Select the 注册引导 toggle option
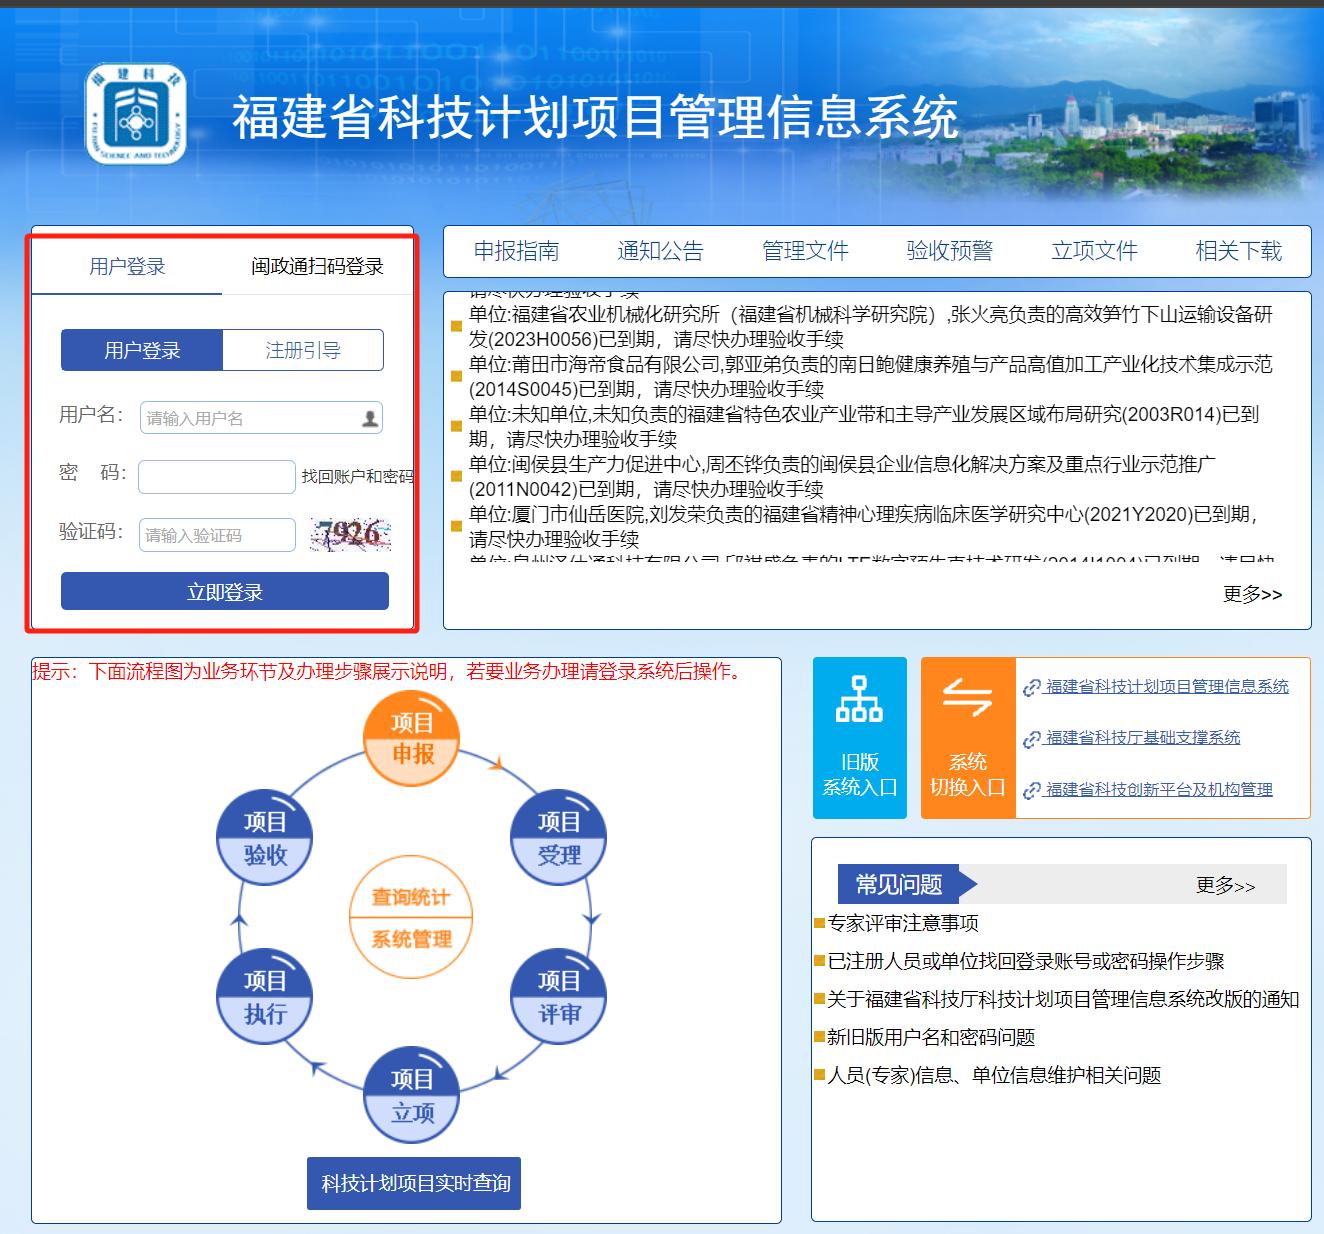1324x1234 pixels. coord(303,350)
